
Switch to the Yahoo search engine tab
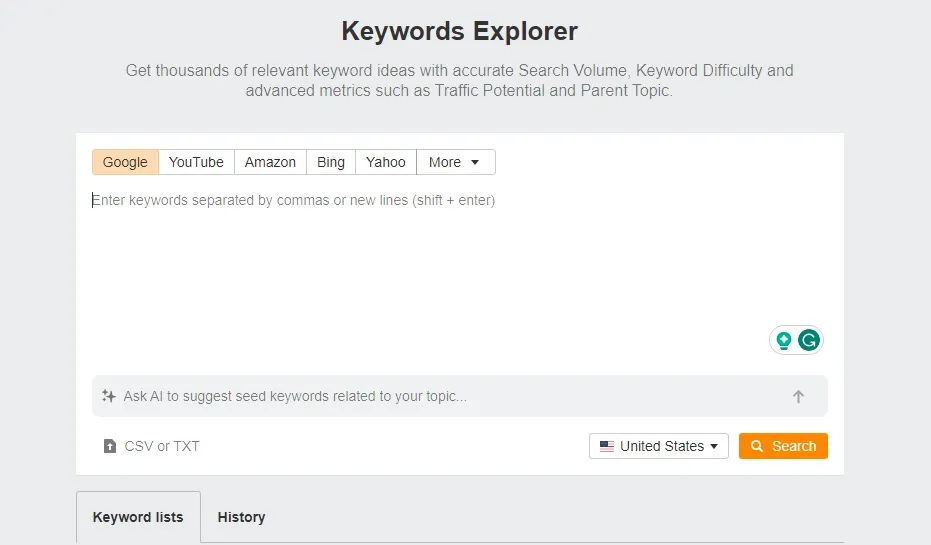[386, 162]
